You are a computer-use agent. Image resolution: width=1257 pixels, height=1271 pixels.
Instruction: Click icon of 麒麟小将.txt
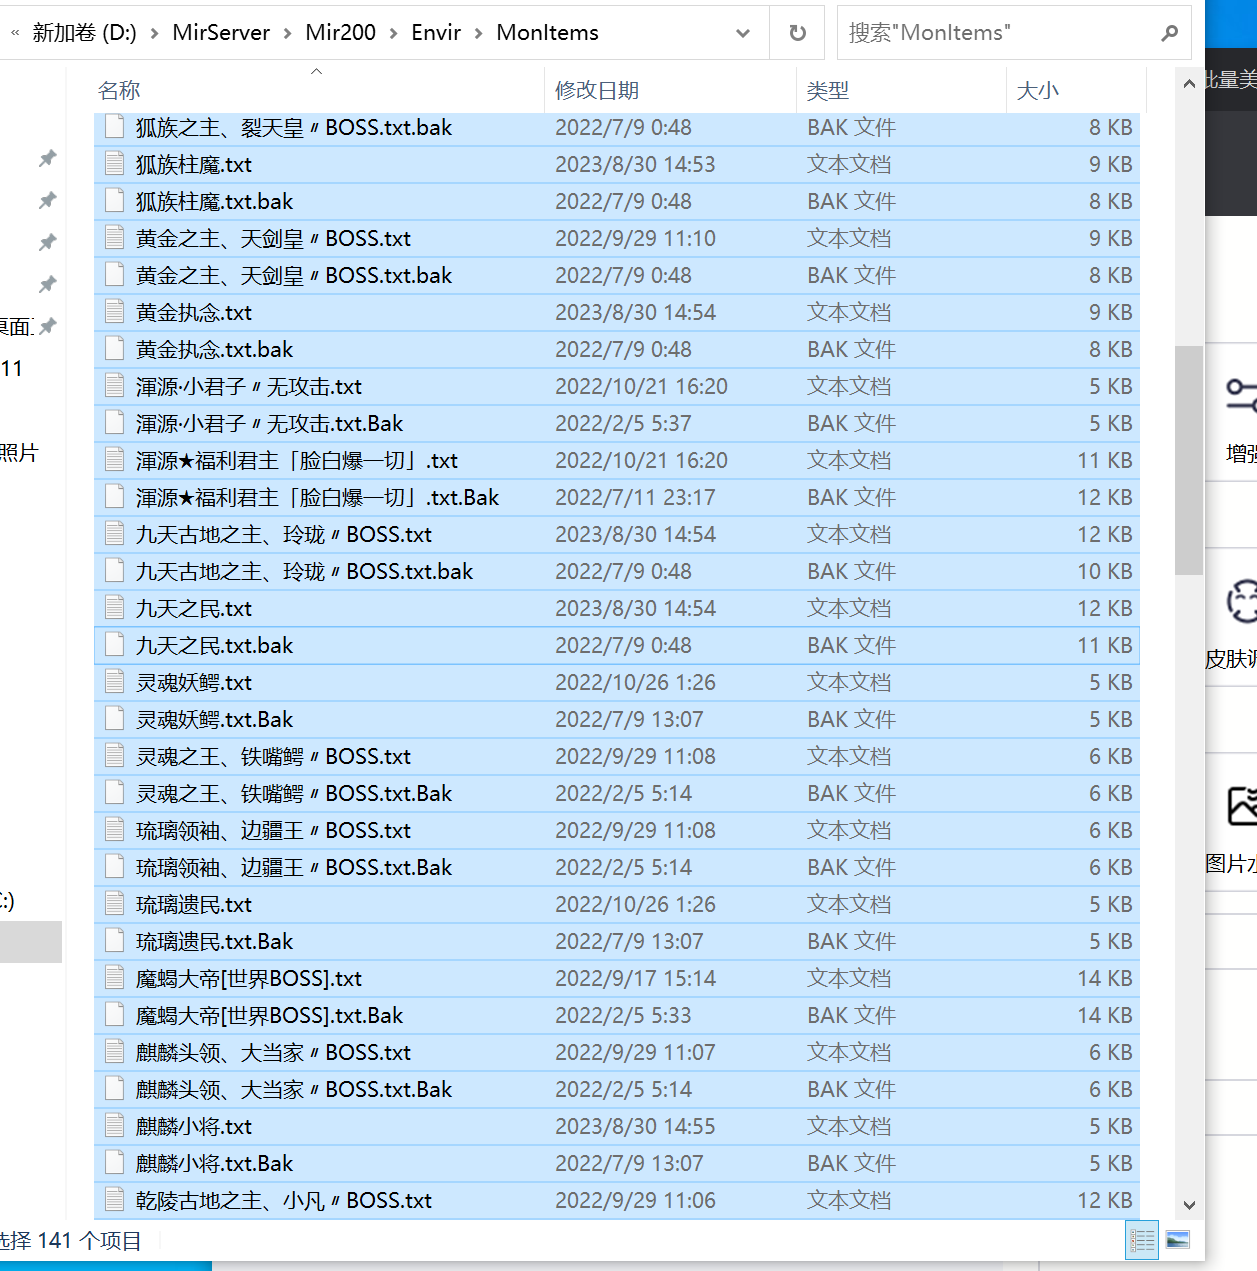tap(115, 1126)
